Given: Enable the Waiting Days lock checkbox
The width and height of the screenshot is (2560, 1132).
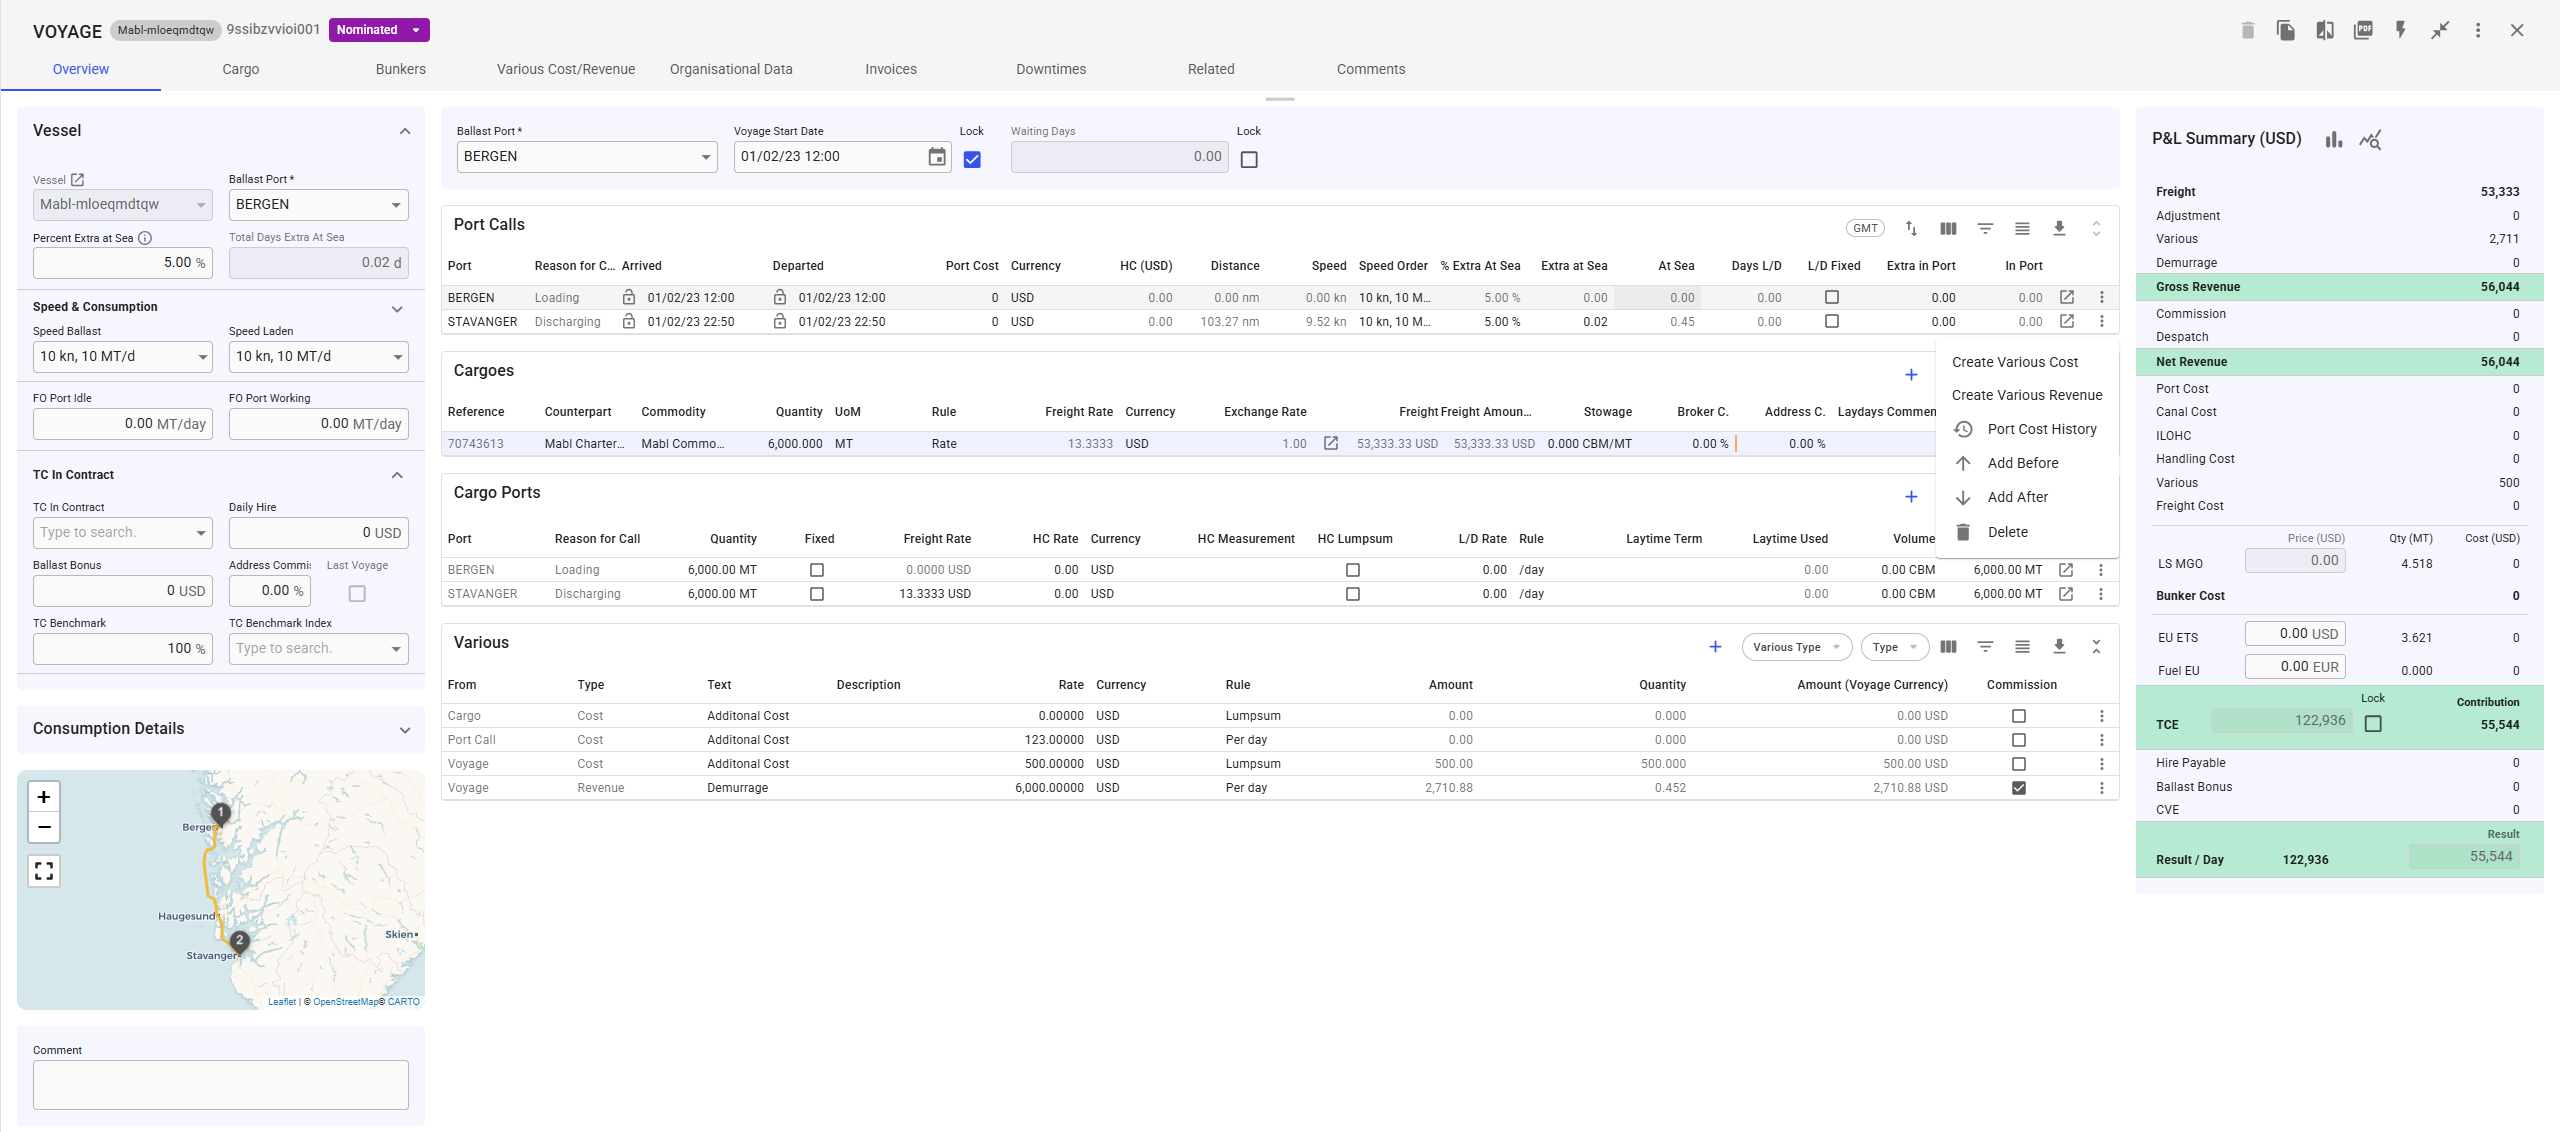Looking at the screenshot, I should [x=1249, y=159].
